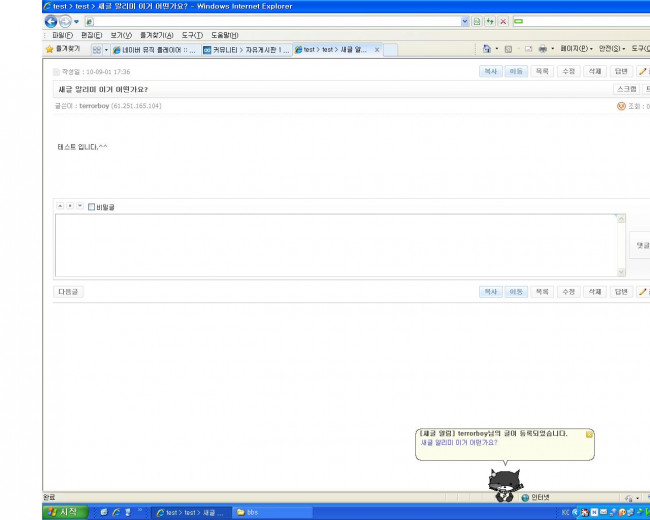This screenshot has height=520, width=650.
Task: Refresh the page with the green arrows icon
Action: (490, 22)
